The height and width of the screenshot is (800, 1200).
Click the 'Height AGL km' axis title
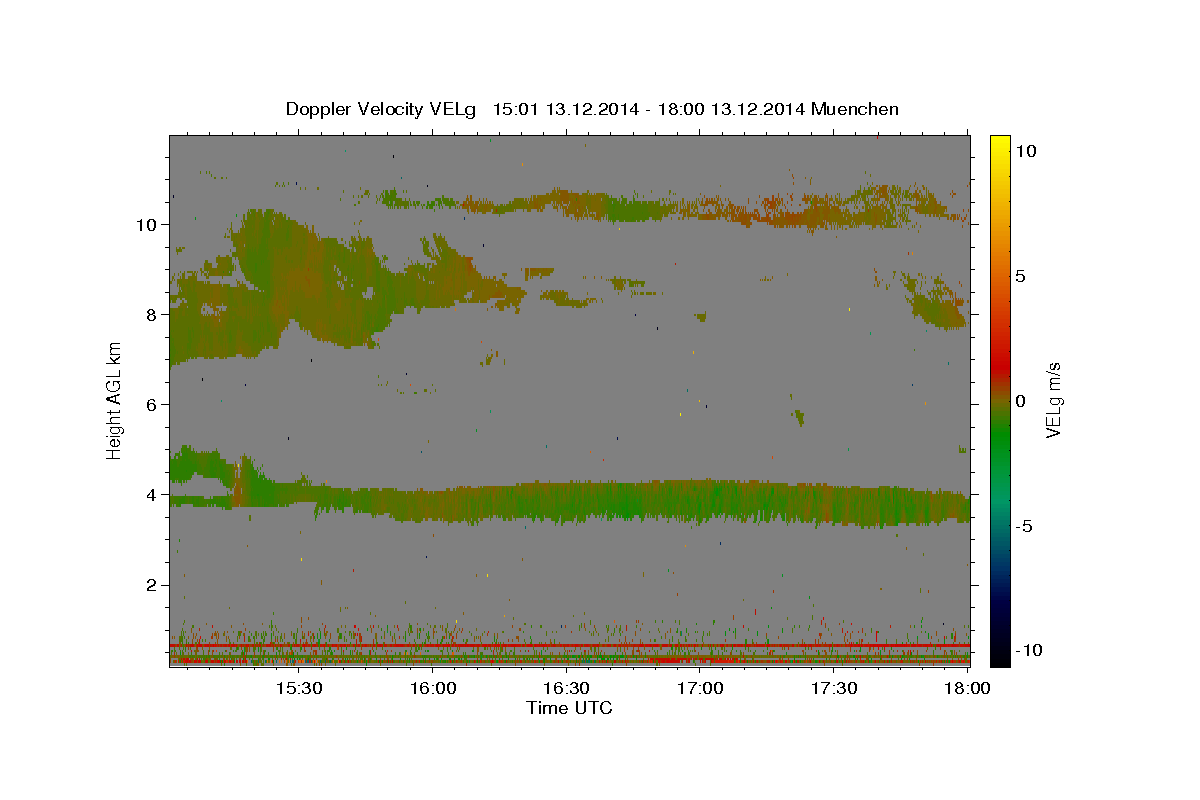[x=115, y=401]
